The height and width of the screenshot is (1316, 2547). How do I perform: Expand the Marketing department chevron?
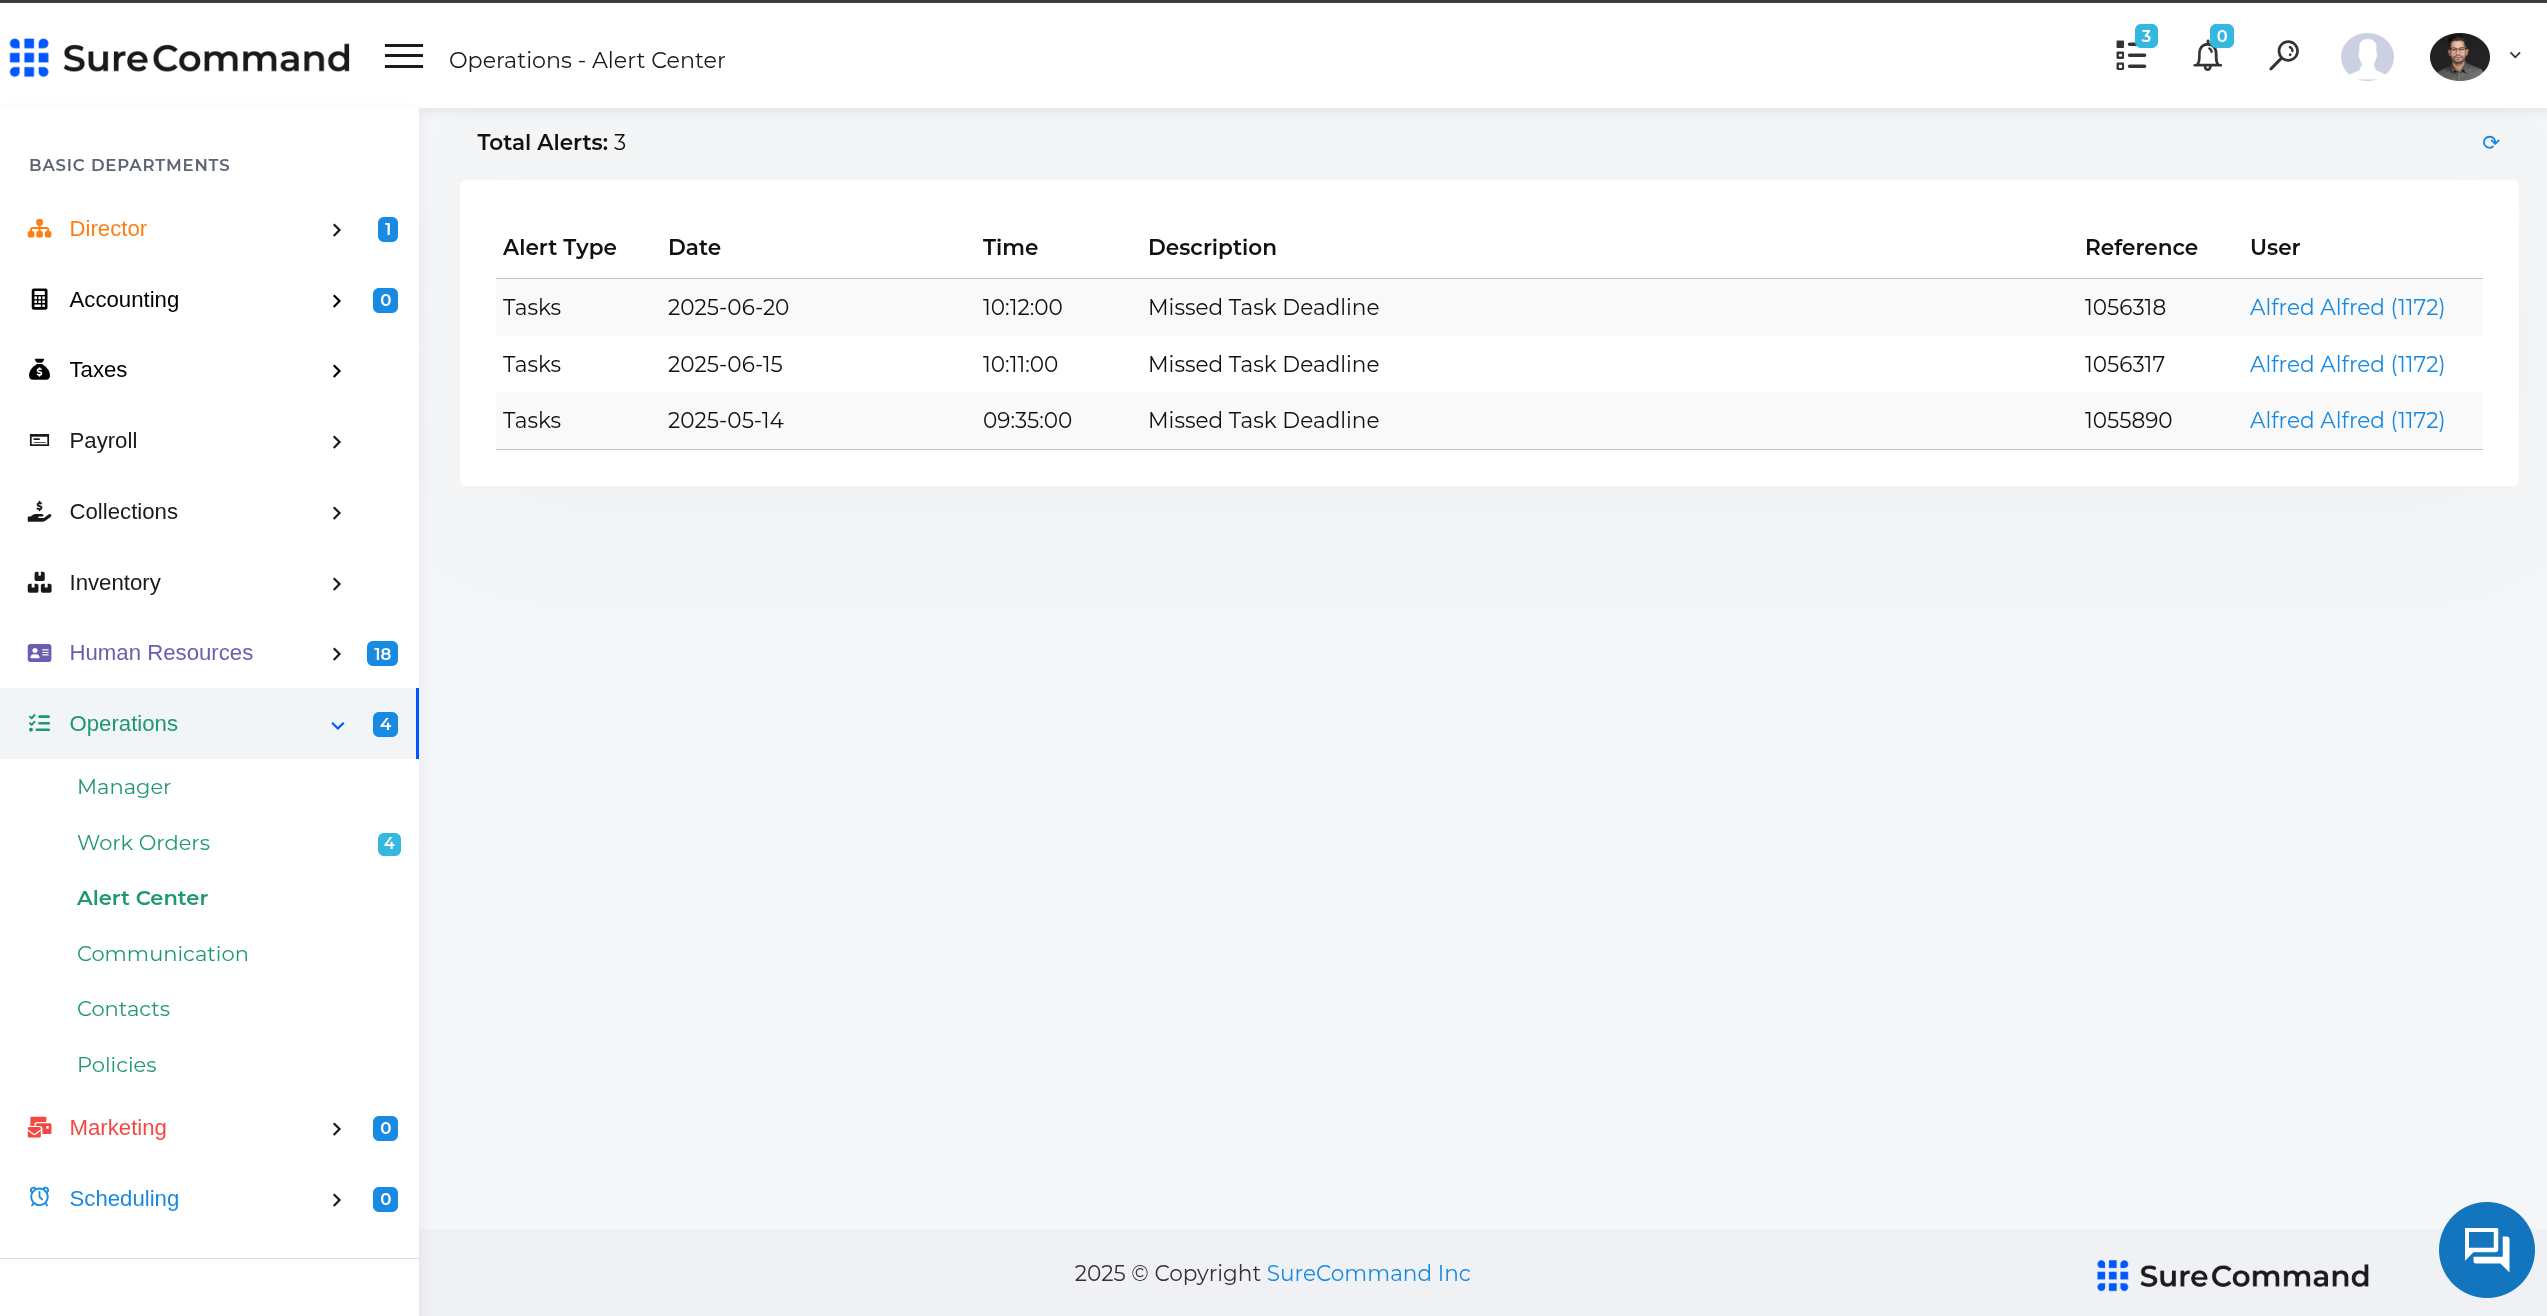pos(337,1129)
